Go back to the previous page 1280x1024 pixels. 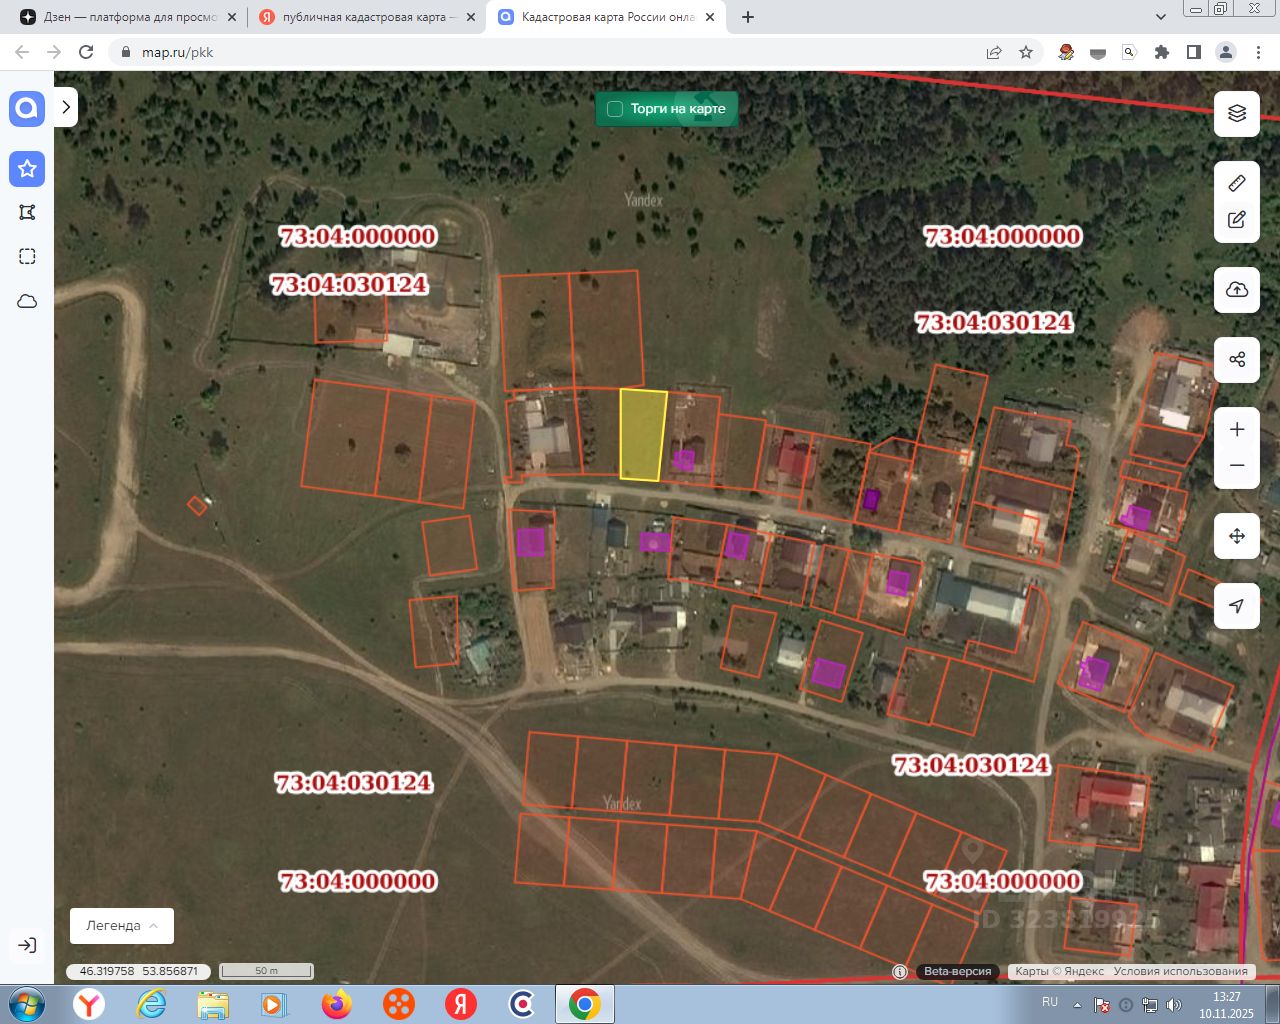point(22,52)
